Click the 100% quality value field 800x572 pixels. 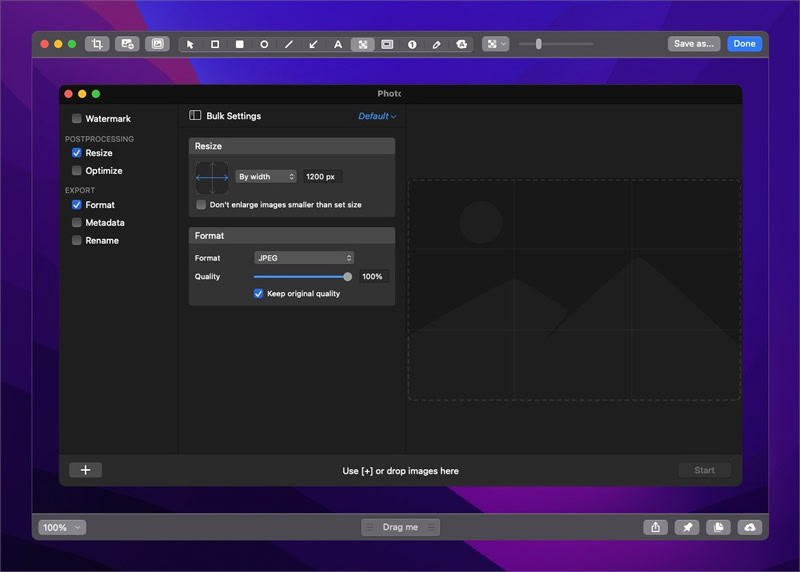373,277
